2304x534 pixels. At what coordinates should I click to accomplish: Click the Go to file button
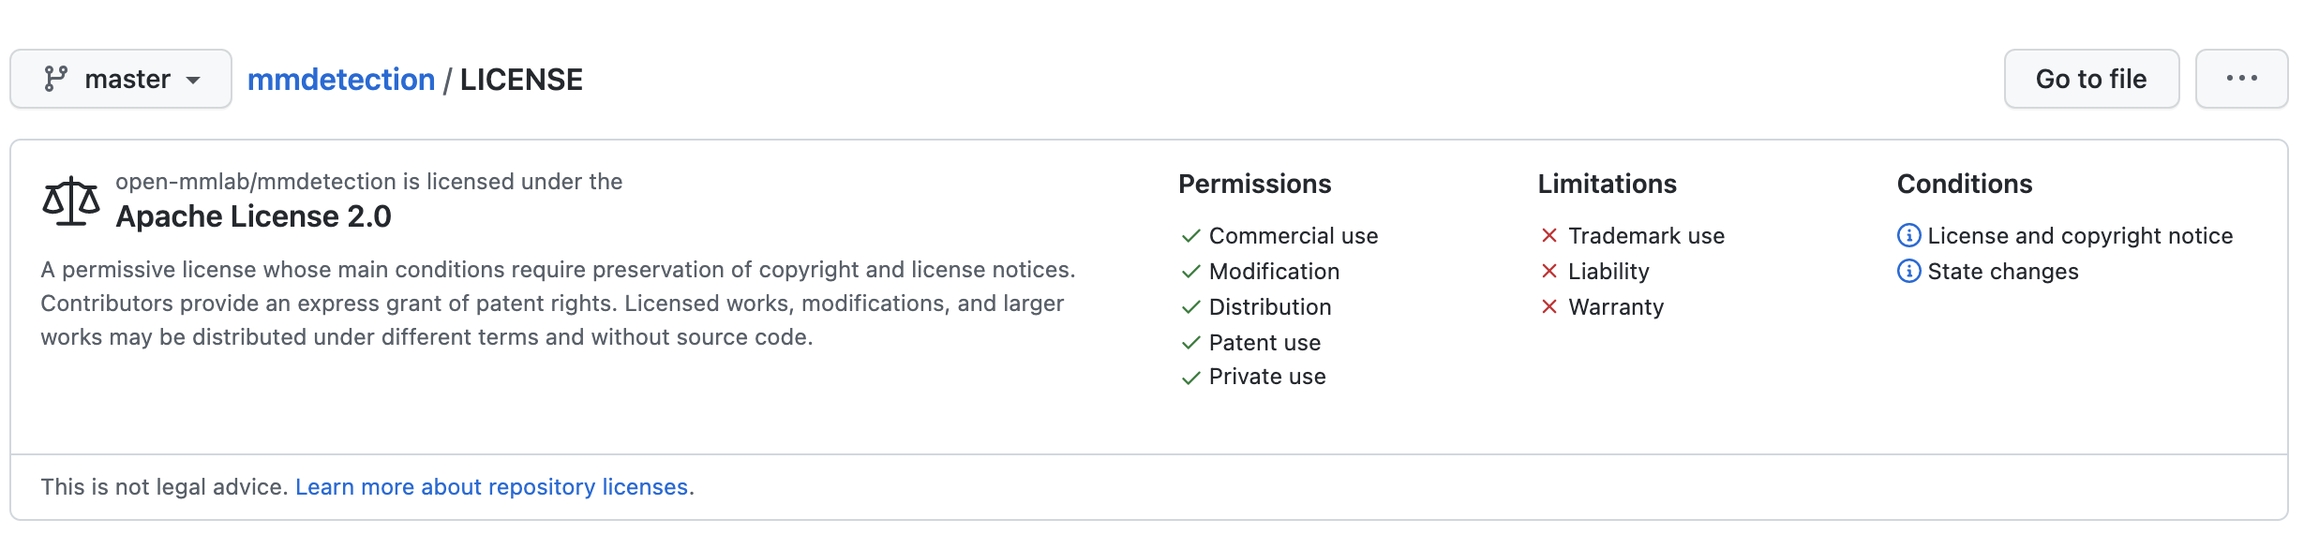(x=2090, y=79)
